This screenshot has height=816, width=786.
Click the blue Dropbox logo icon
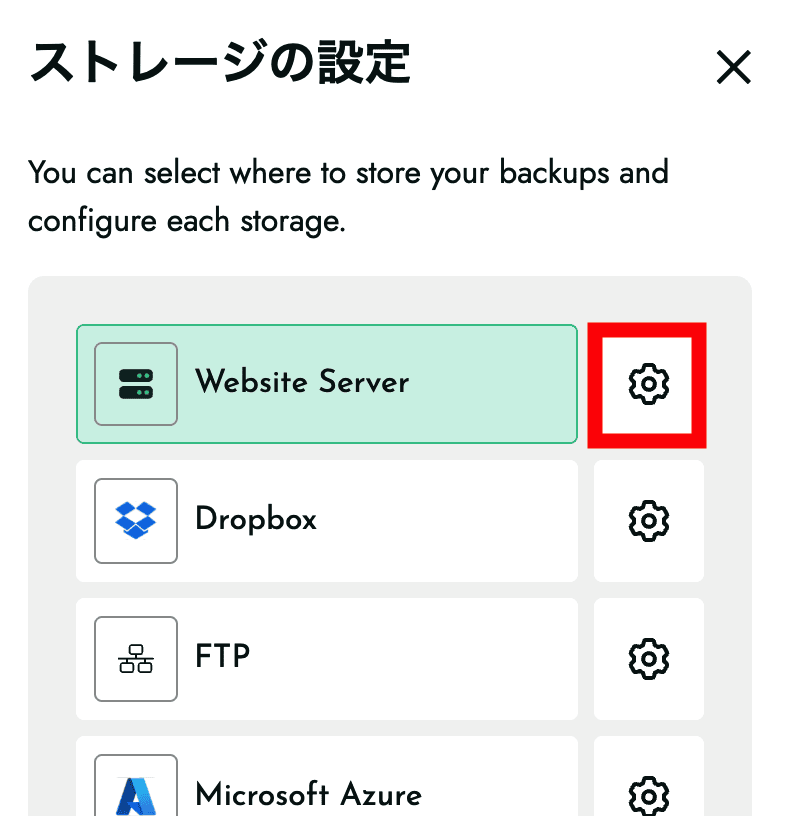pyautogui.click(x=136, y=521)
